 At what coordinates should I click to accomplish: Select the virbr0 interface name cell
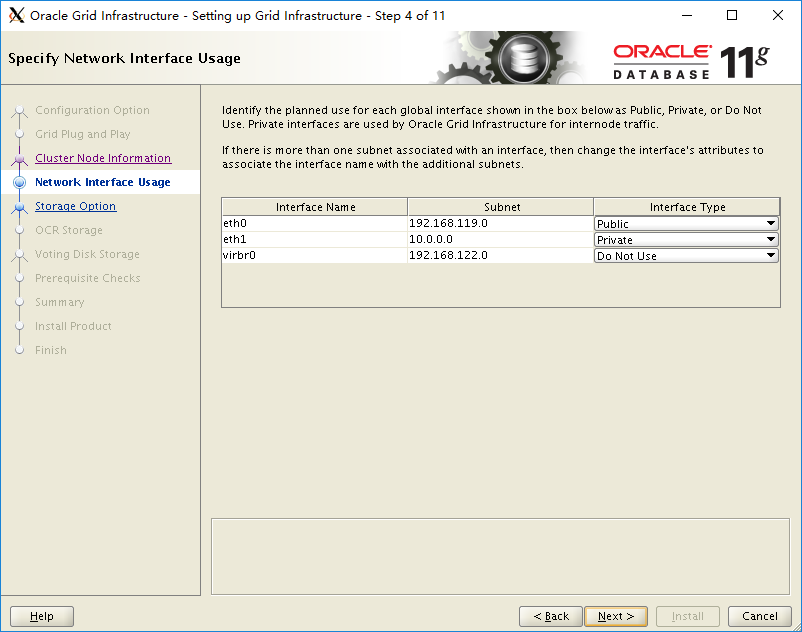click(315, 255)
